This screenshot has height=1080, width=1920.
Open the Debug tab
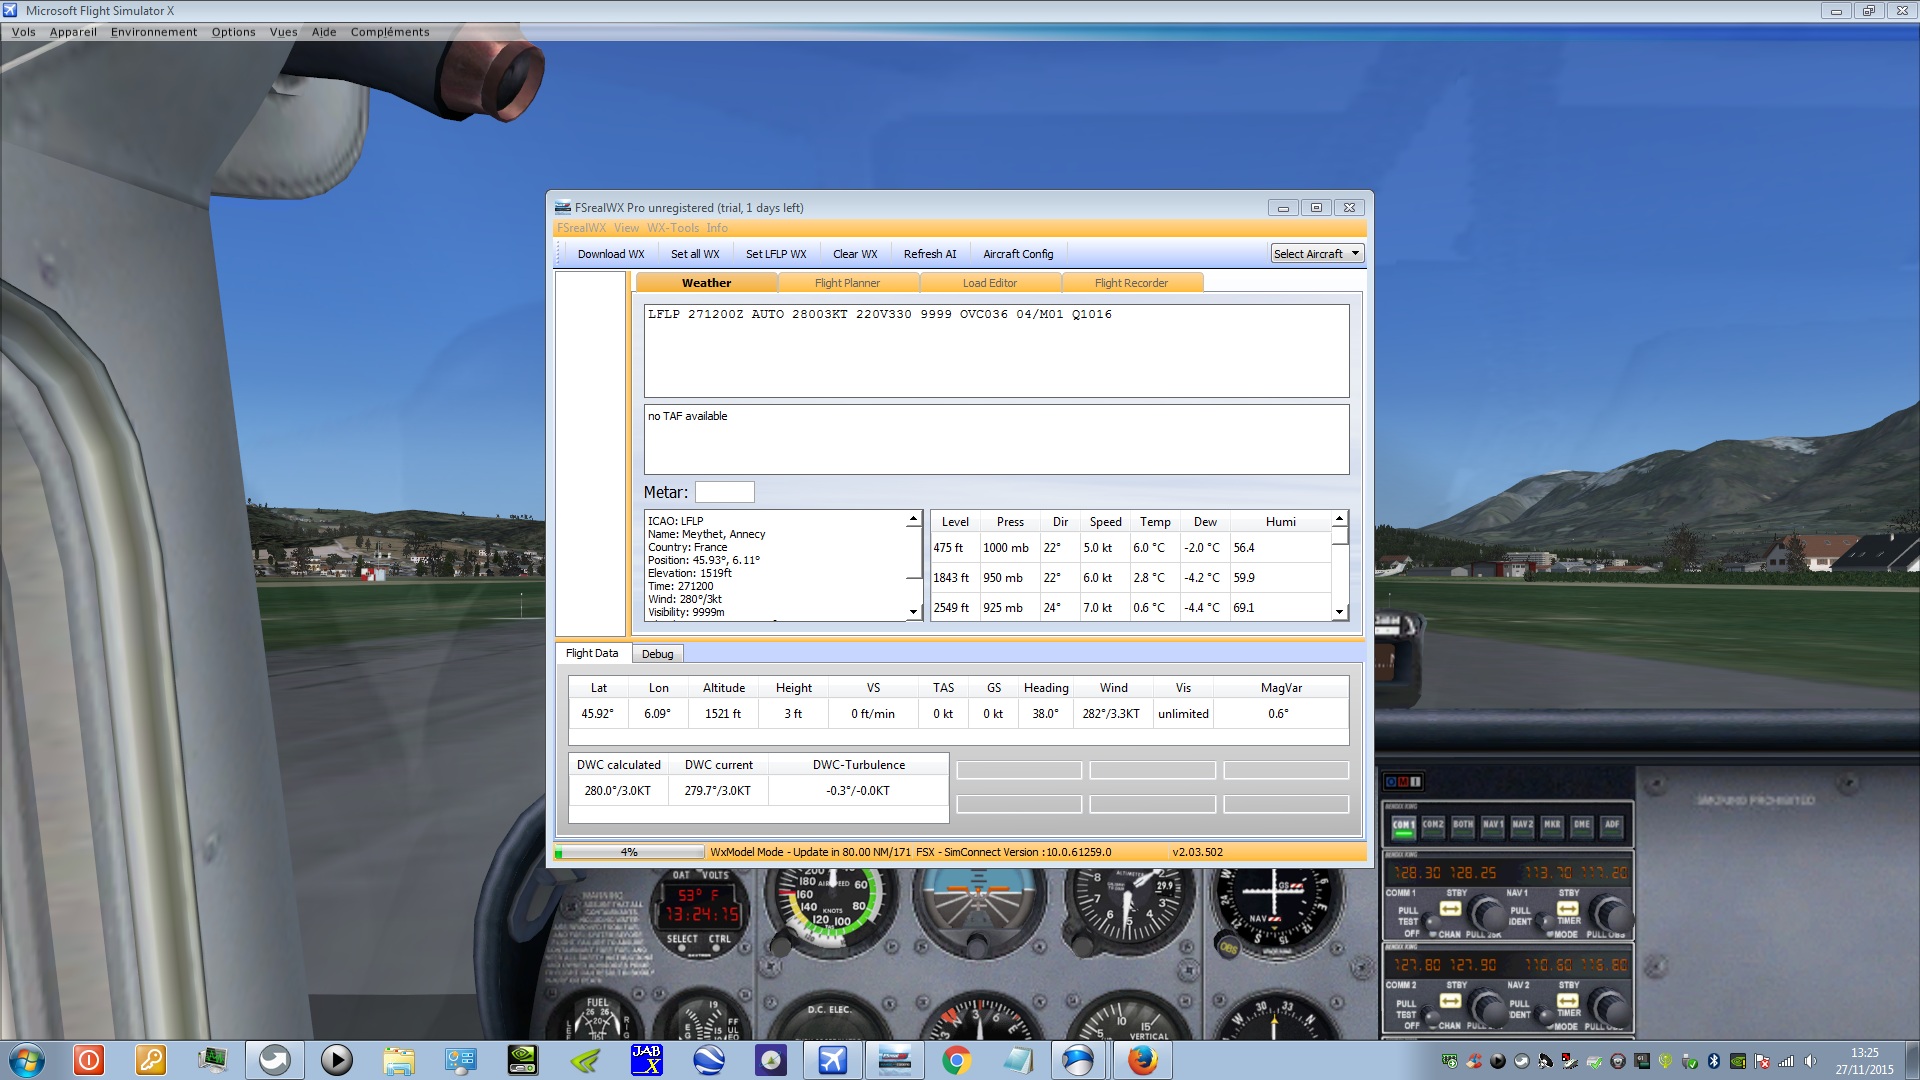pyautogui.click(x=658, y=654)
